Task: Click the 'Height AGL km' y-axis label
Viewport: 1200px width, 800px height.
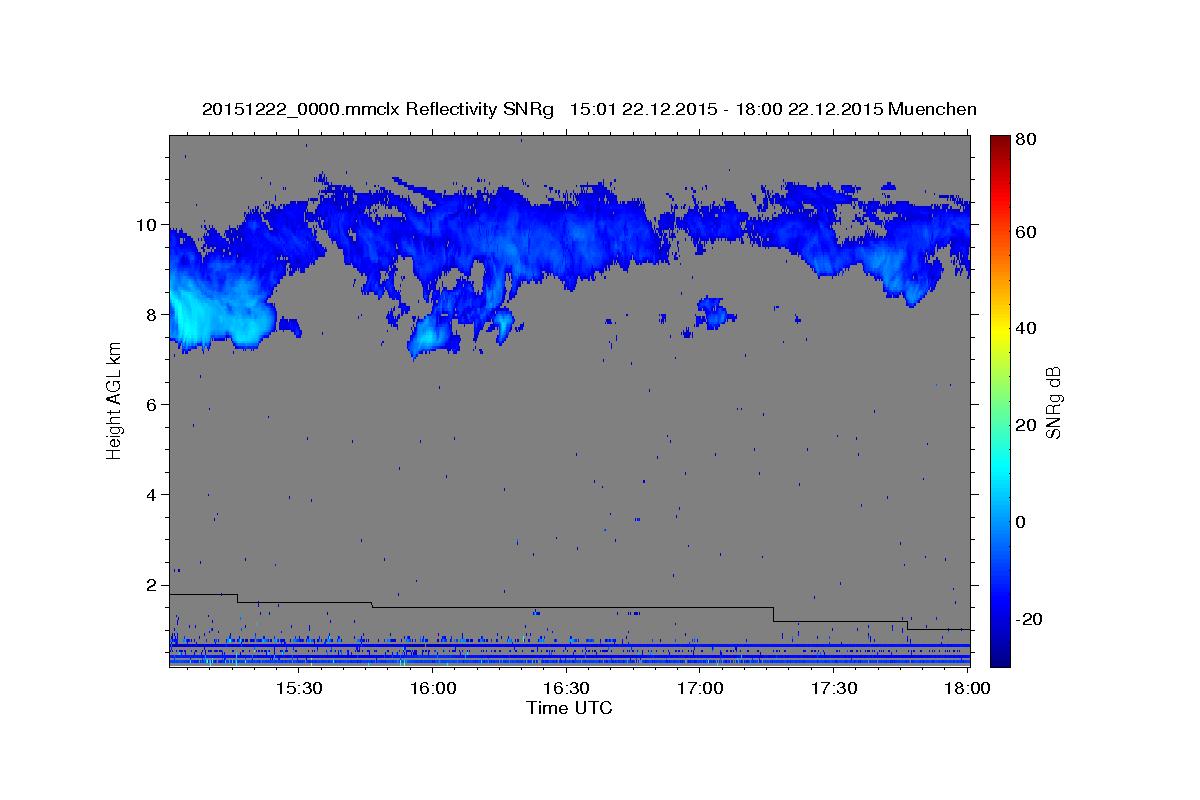Action: [114, 400]
